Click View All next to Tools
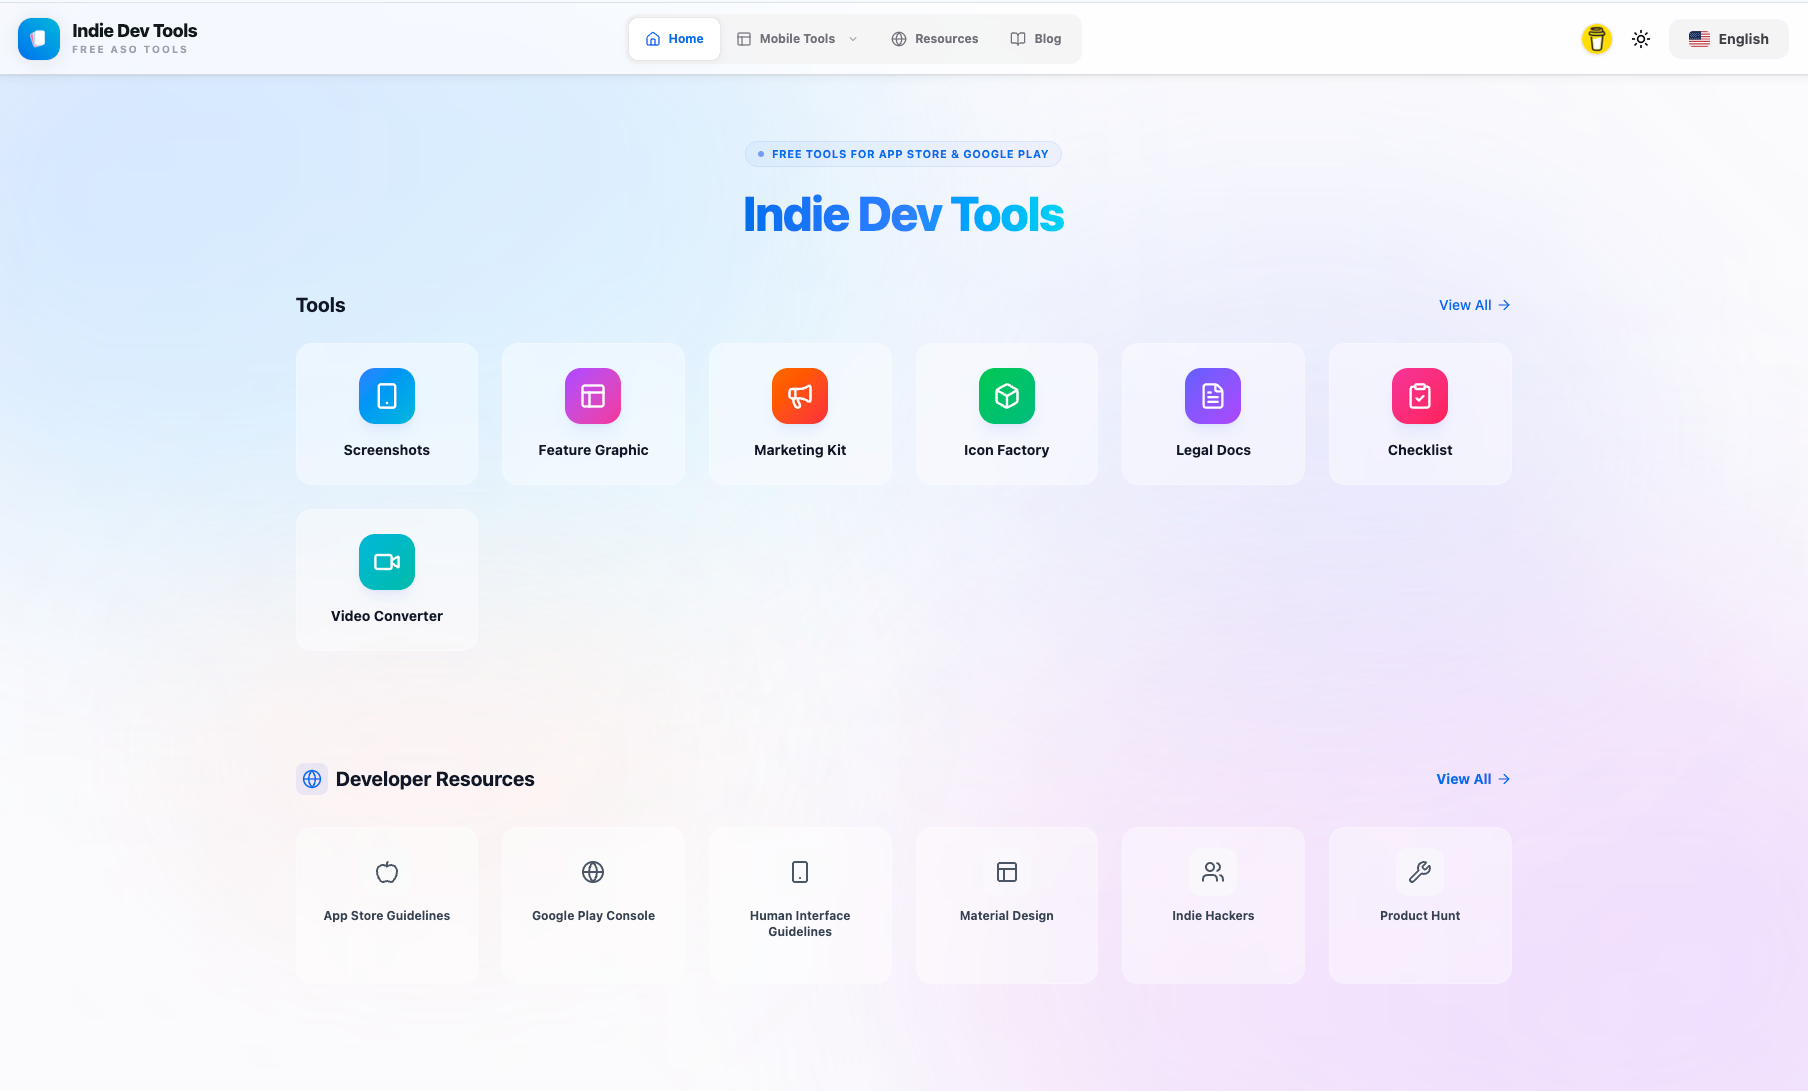Image resolution: width=1808 pixels, height=1091 pixels. (1472, 305)
